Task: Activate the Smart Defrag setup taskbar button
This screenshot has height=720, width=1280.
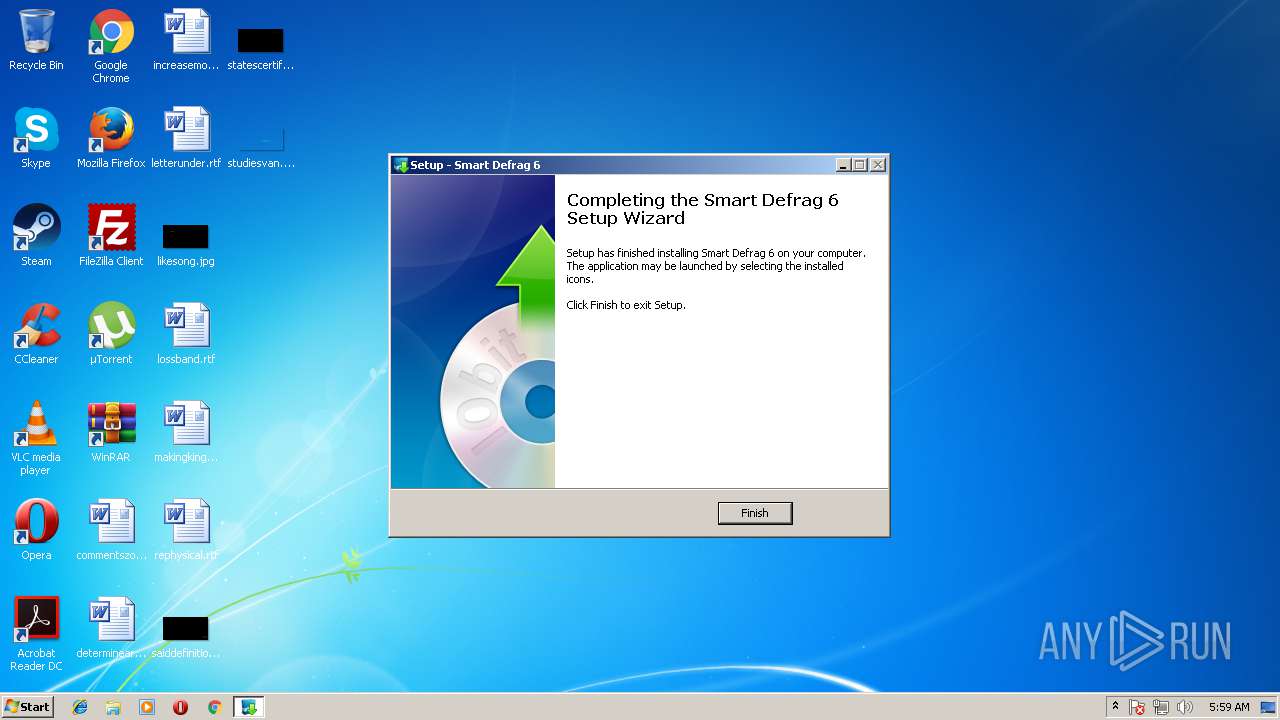Action: pos(248,707)
